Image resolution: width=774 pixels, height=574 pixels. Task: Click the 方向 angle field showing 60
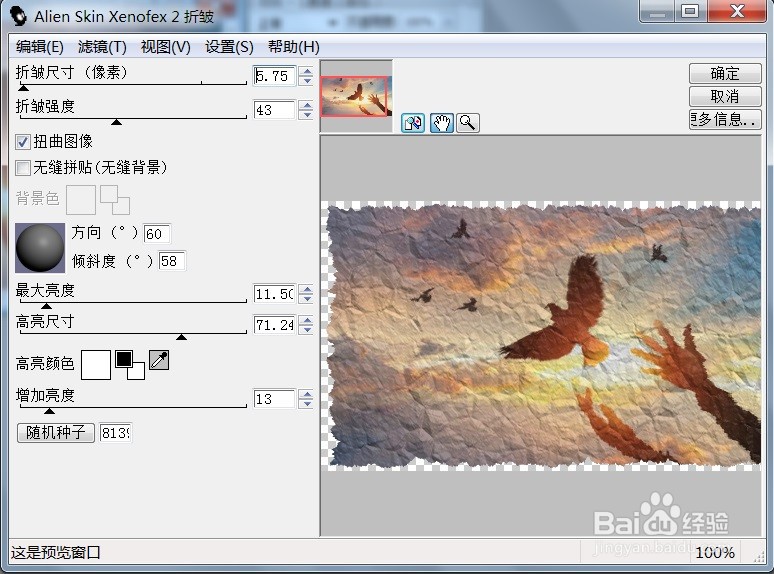pyautogui.click(x=157, y=234)
